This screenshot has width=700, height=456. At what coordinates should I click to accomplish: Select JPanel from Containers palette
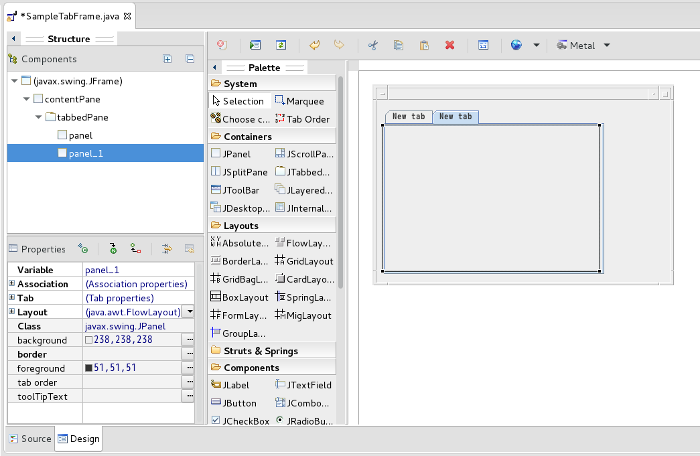(231, 154)
